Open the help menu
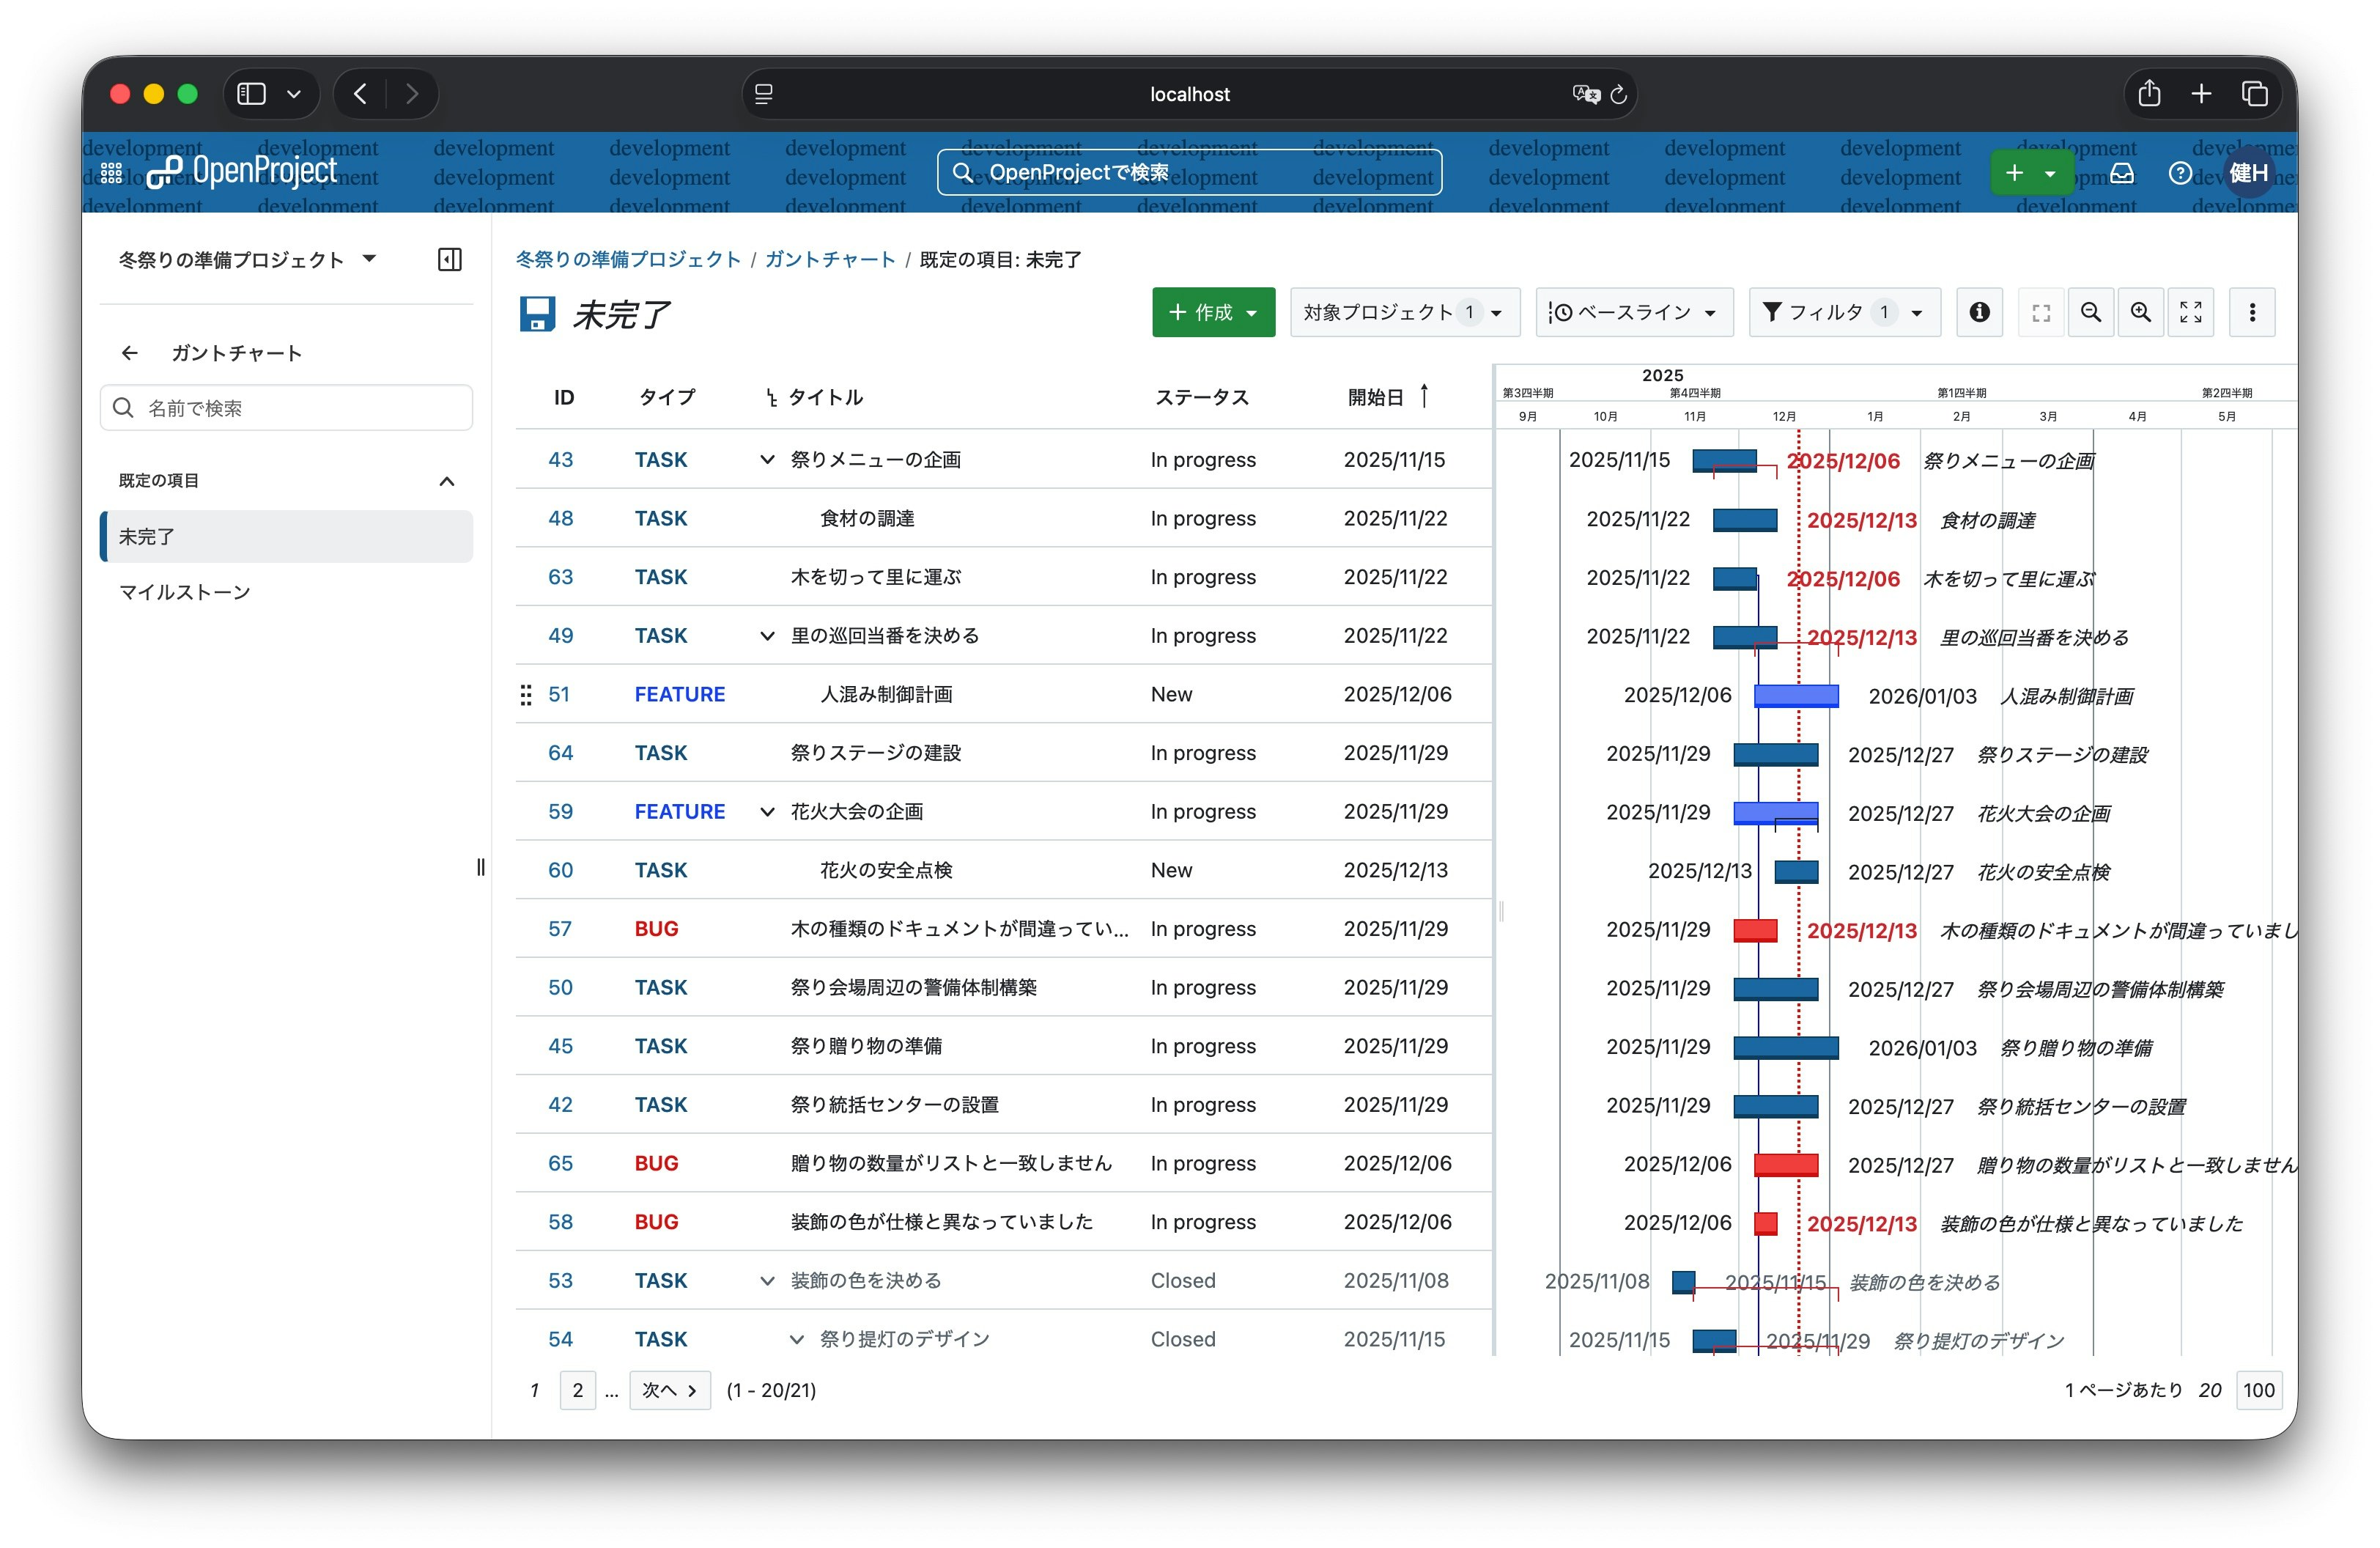Image resolution: width=2380 pixels, height=1548 pixels. (2180, 172)
